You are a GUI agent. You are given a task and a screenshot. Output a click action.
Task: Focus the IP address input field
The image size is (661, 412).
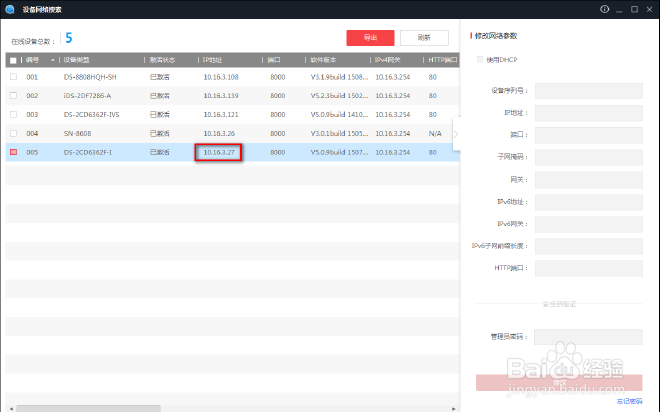click(x=588, y=113)
